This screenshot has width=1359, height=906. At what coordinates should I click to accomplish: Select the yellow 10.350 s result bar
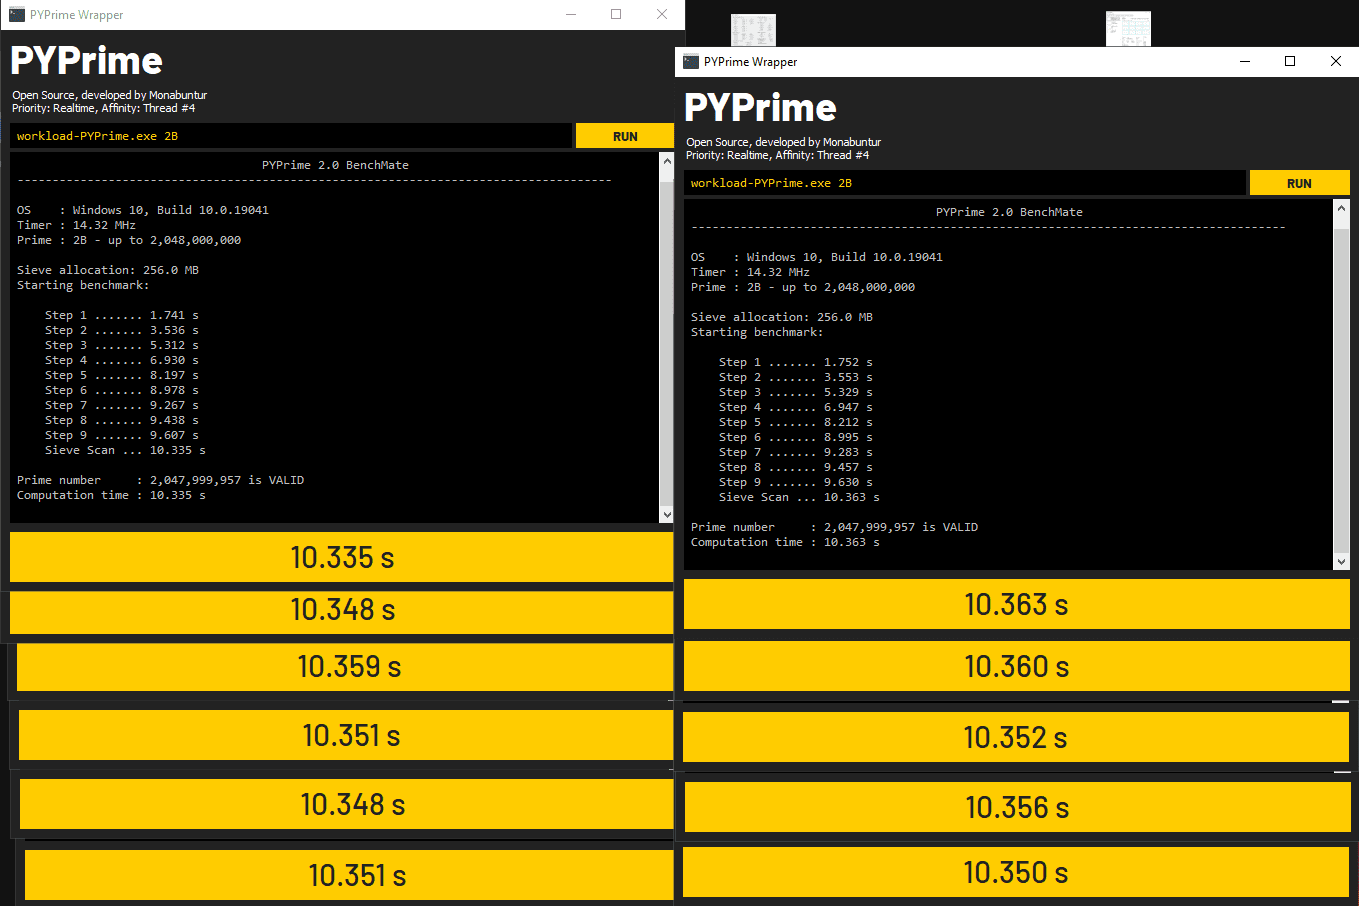(1016, 872)
